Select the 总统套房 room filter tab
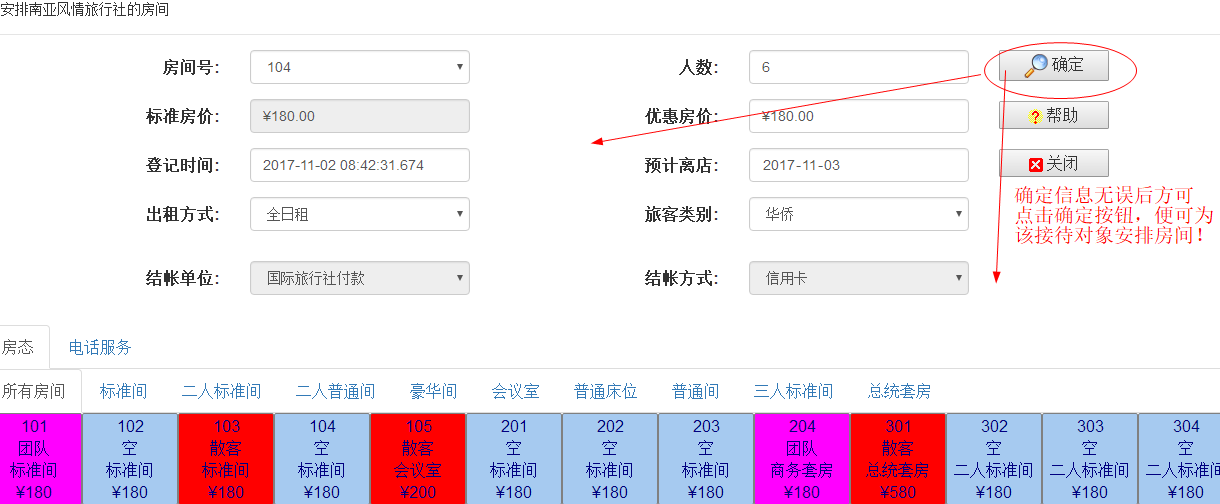Screen dimensions: 1220x504 tap(900, 391)
